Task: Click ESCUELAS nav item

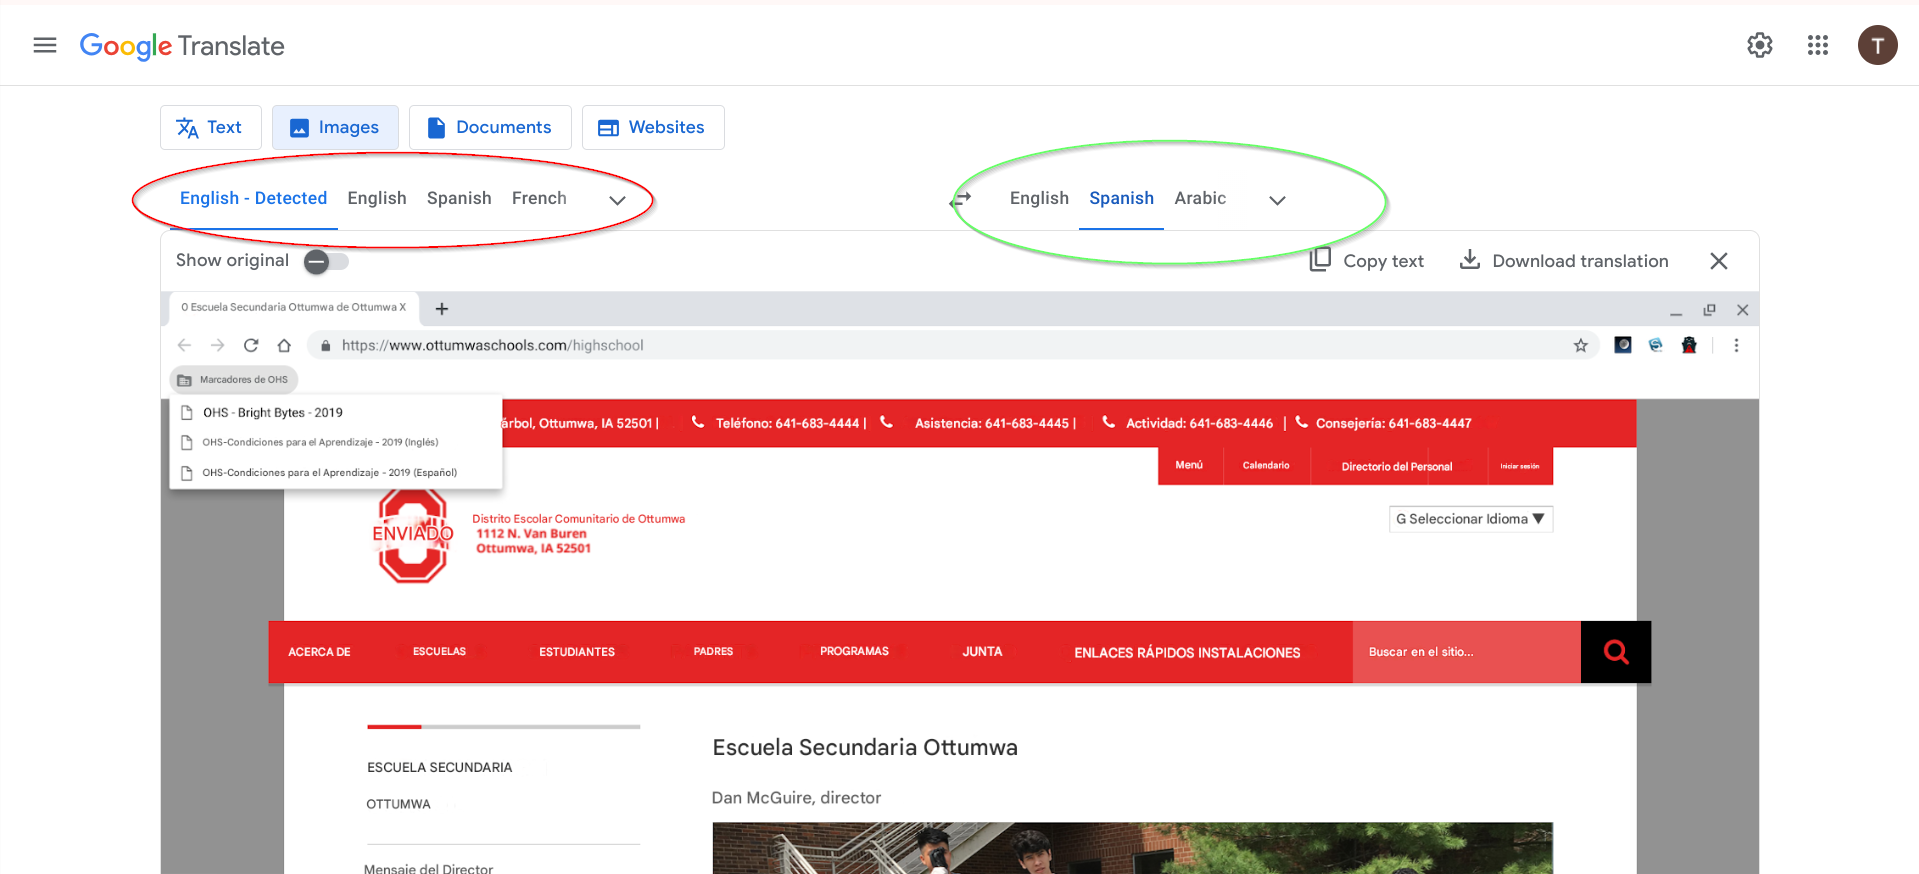Action: coord(439,651)
